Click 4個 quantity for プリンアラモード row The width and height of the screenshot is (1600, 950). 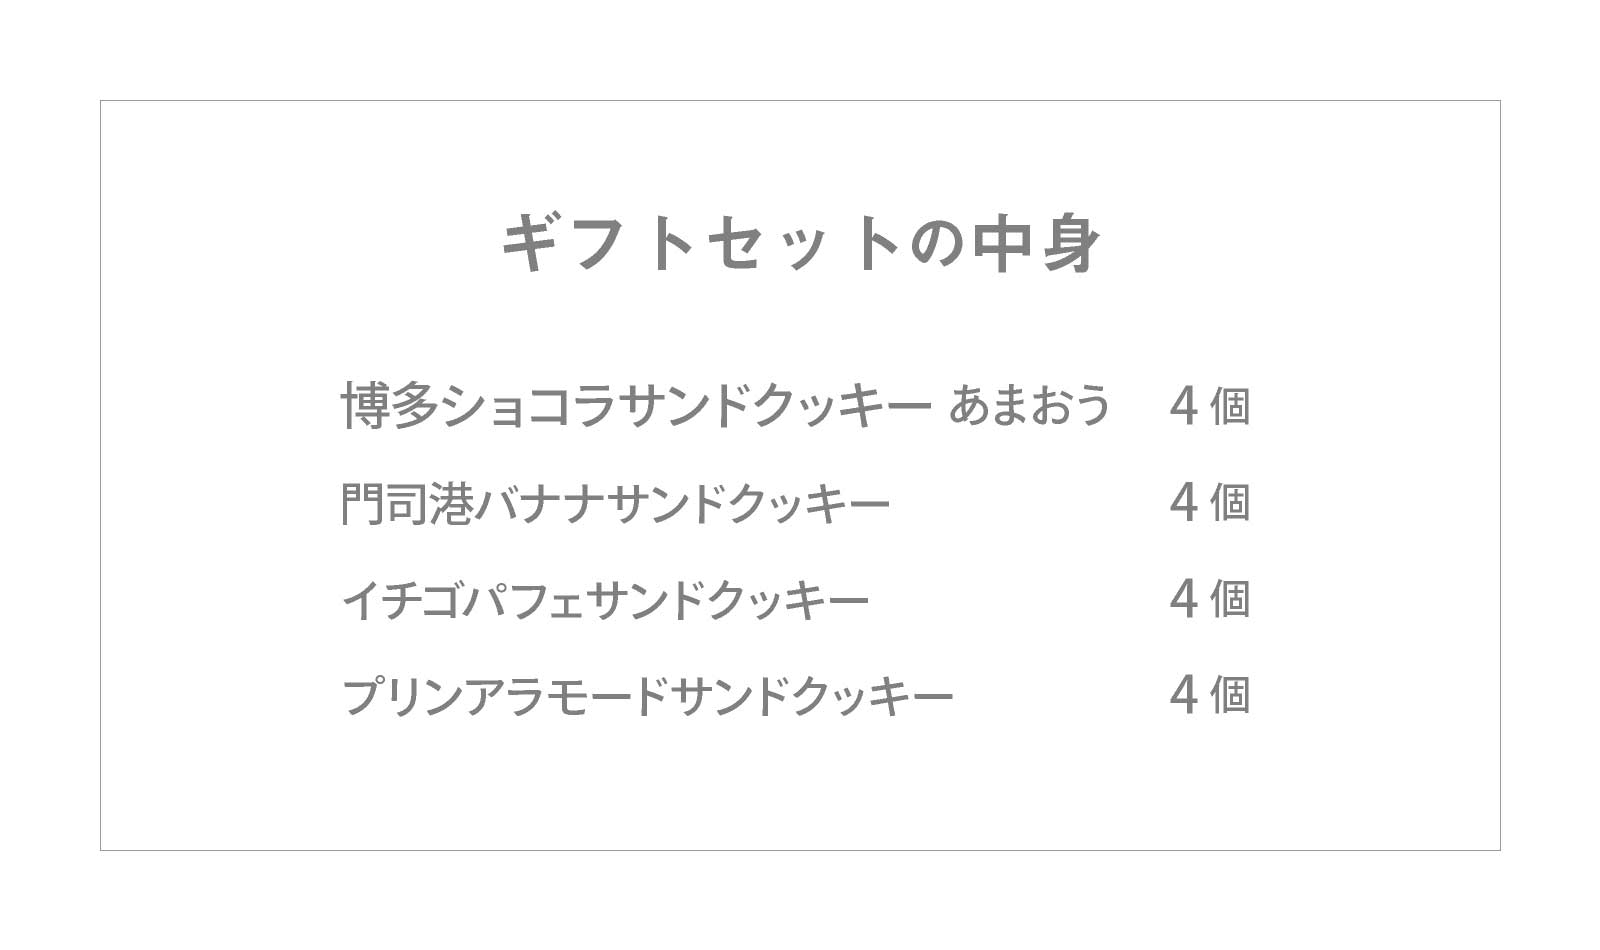(1209, 696)
